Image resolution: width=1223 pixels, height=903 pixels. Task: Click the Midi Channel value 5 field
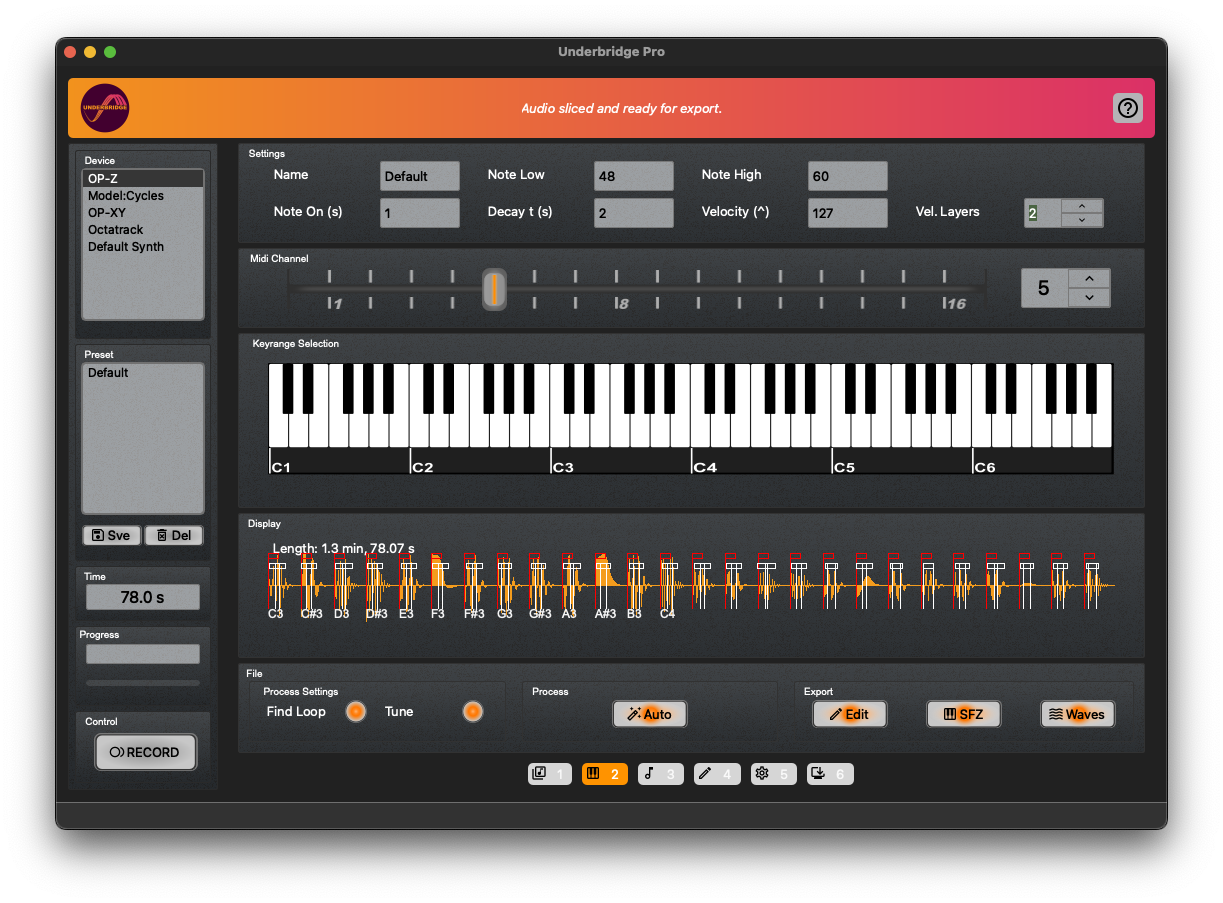pos(1045,288)
